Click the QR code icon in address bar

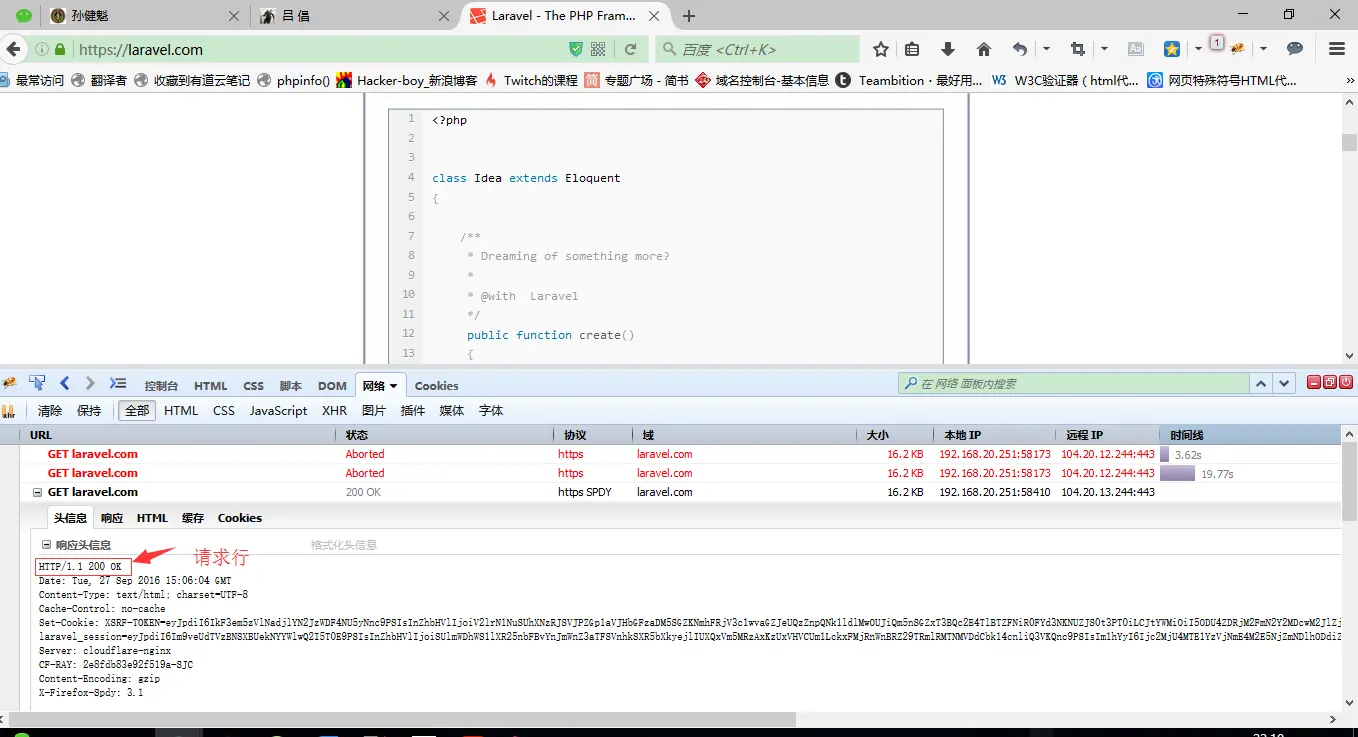(599, 49)
